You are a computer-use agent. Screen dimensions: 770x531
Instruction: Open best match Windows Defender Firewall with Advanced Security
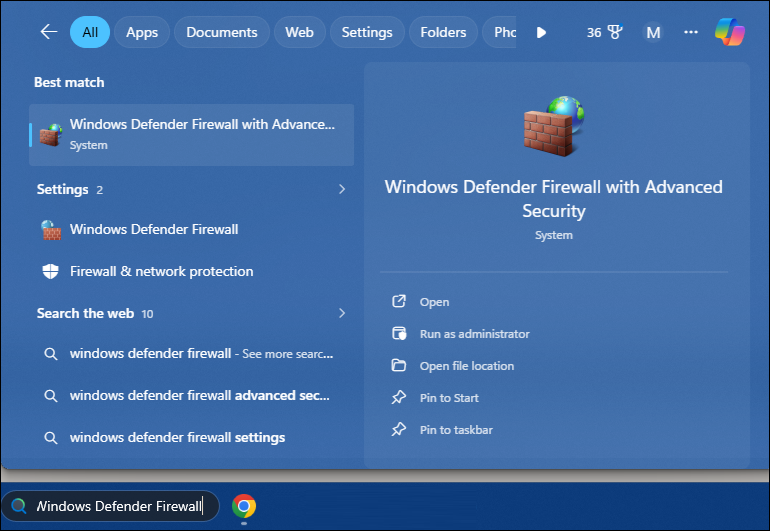(192, 135)
